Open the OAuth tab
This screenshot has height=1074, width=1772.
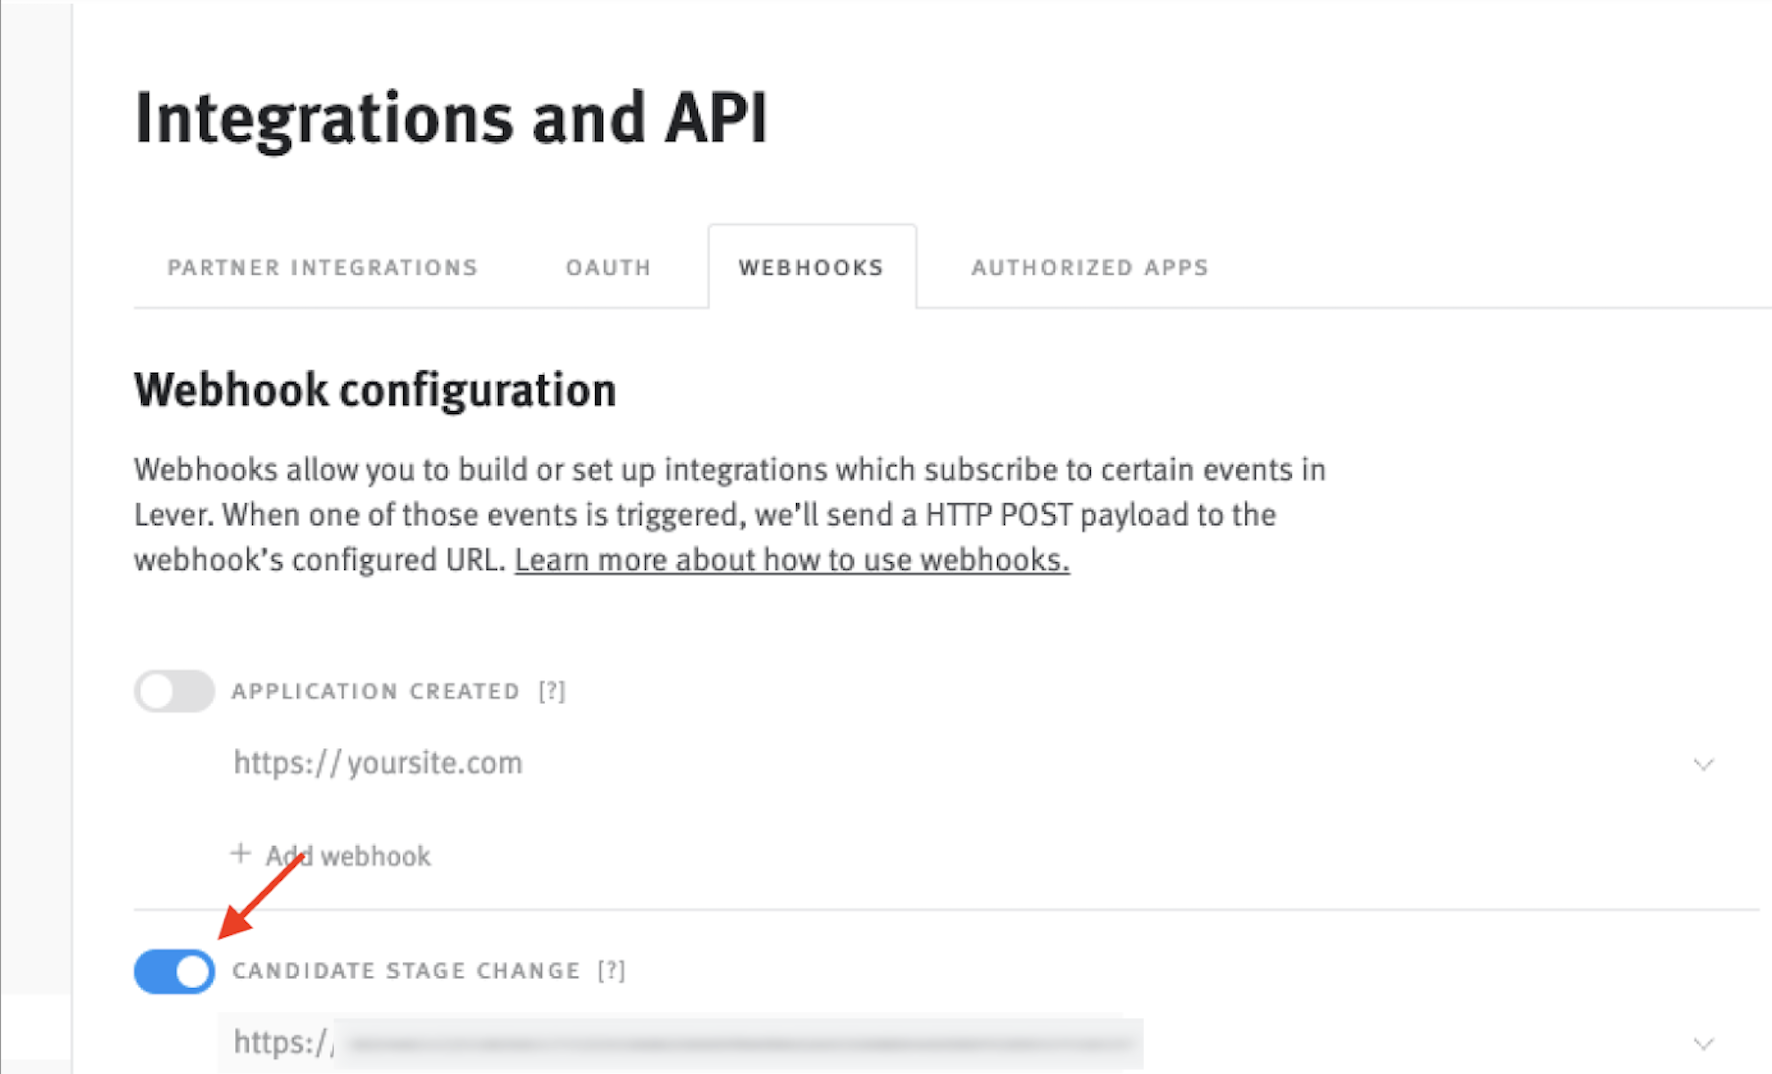click(x=608, y=268)
